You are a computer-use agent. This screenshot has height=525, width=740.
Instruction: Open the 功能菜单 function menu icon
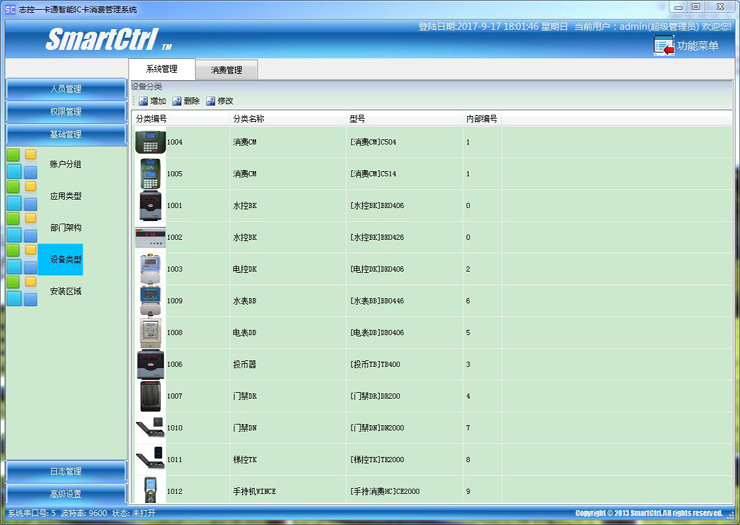pos(664,46)
